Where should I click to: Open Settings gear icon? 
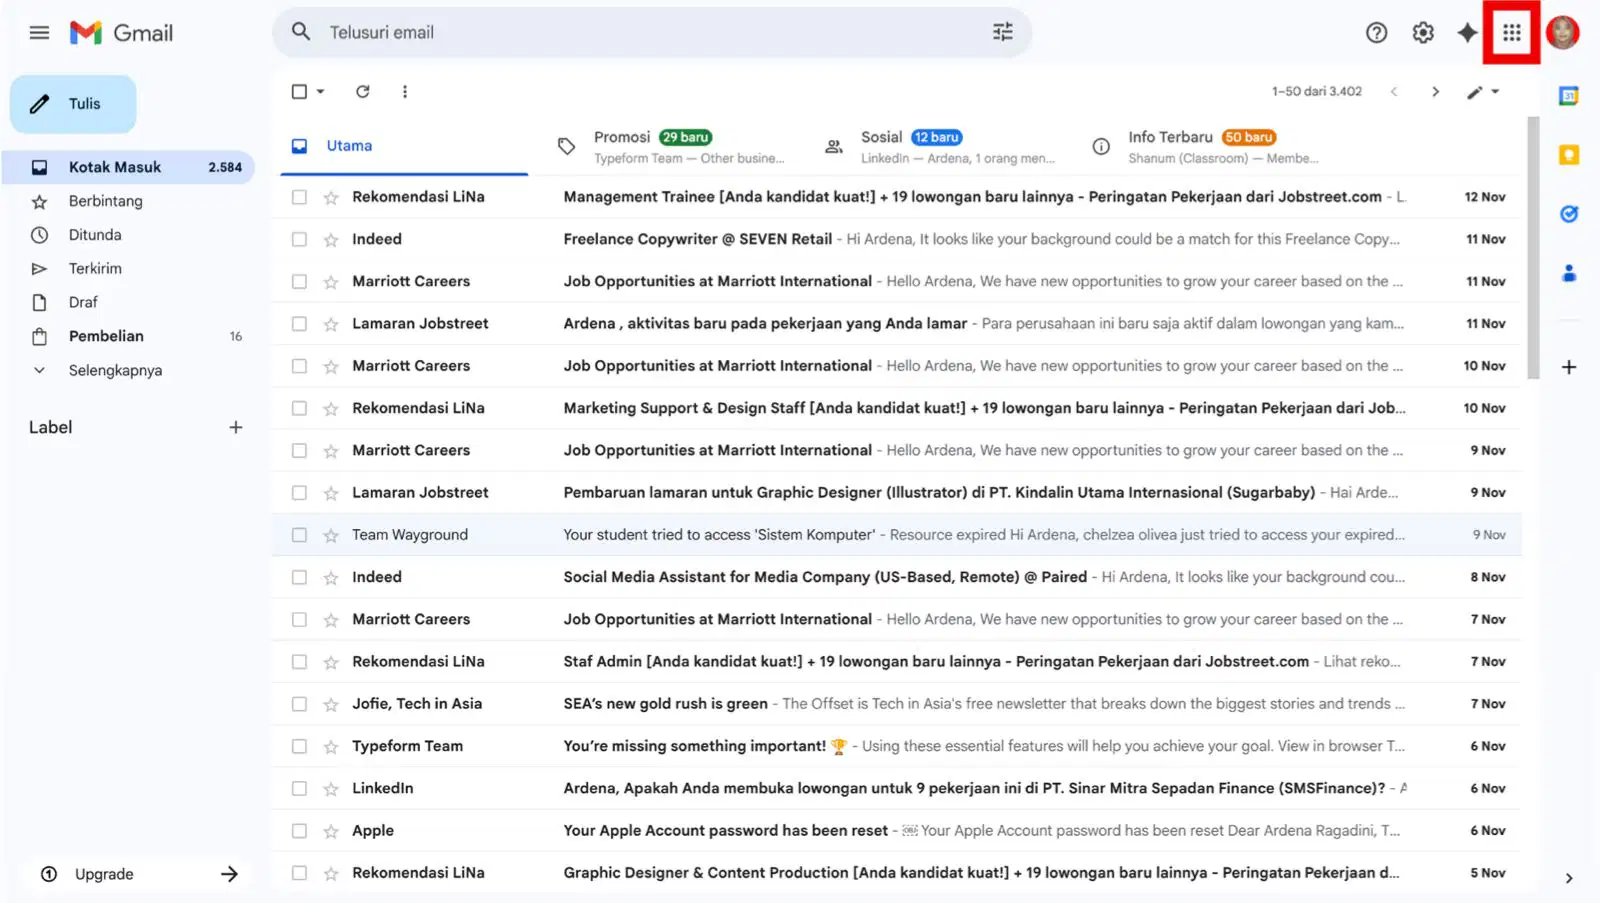[1422, 33]
